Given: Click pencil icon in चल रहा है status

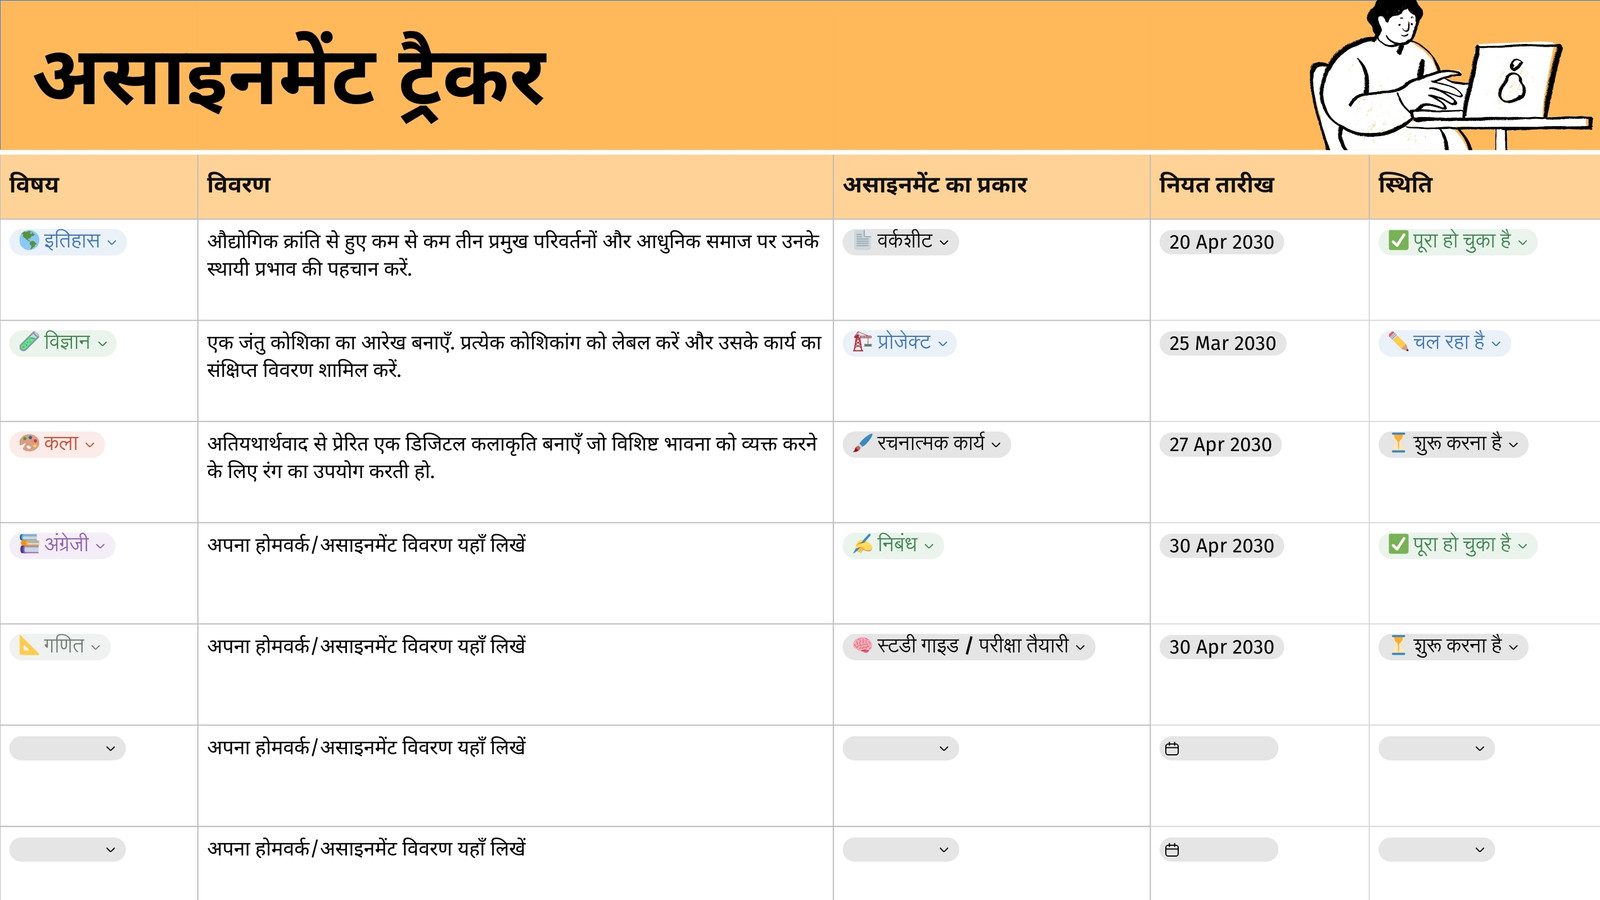Looking at the screenshot, I should coord(1398,342).
